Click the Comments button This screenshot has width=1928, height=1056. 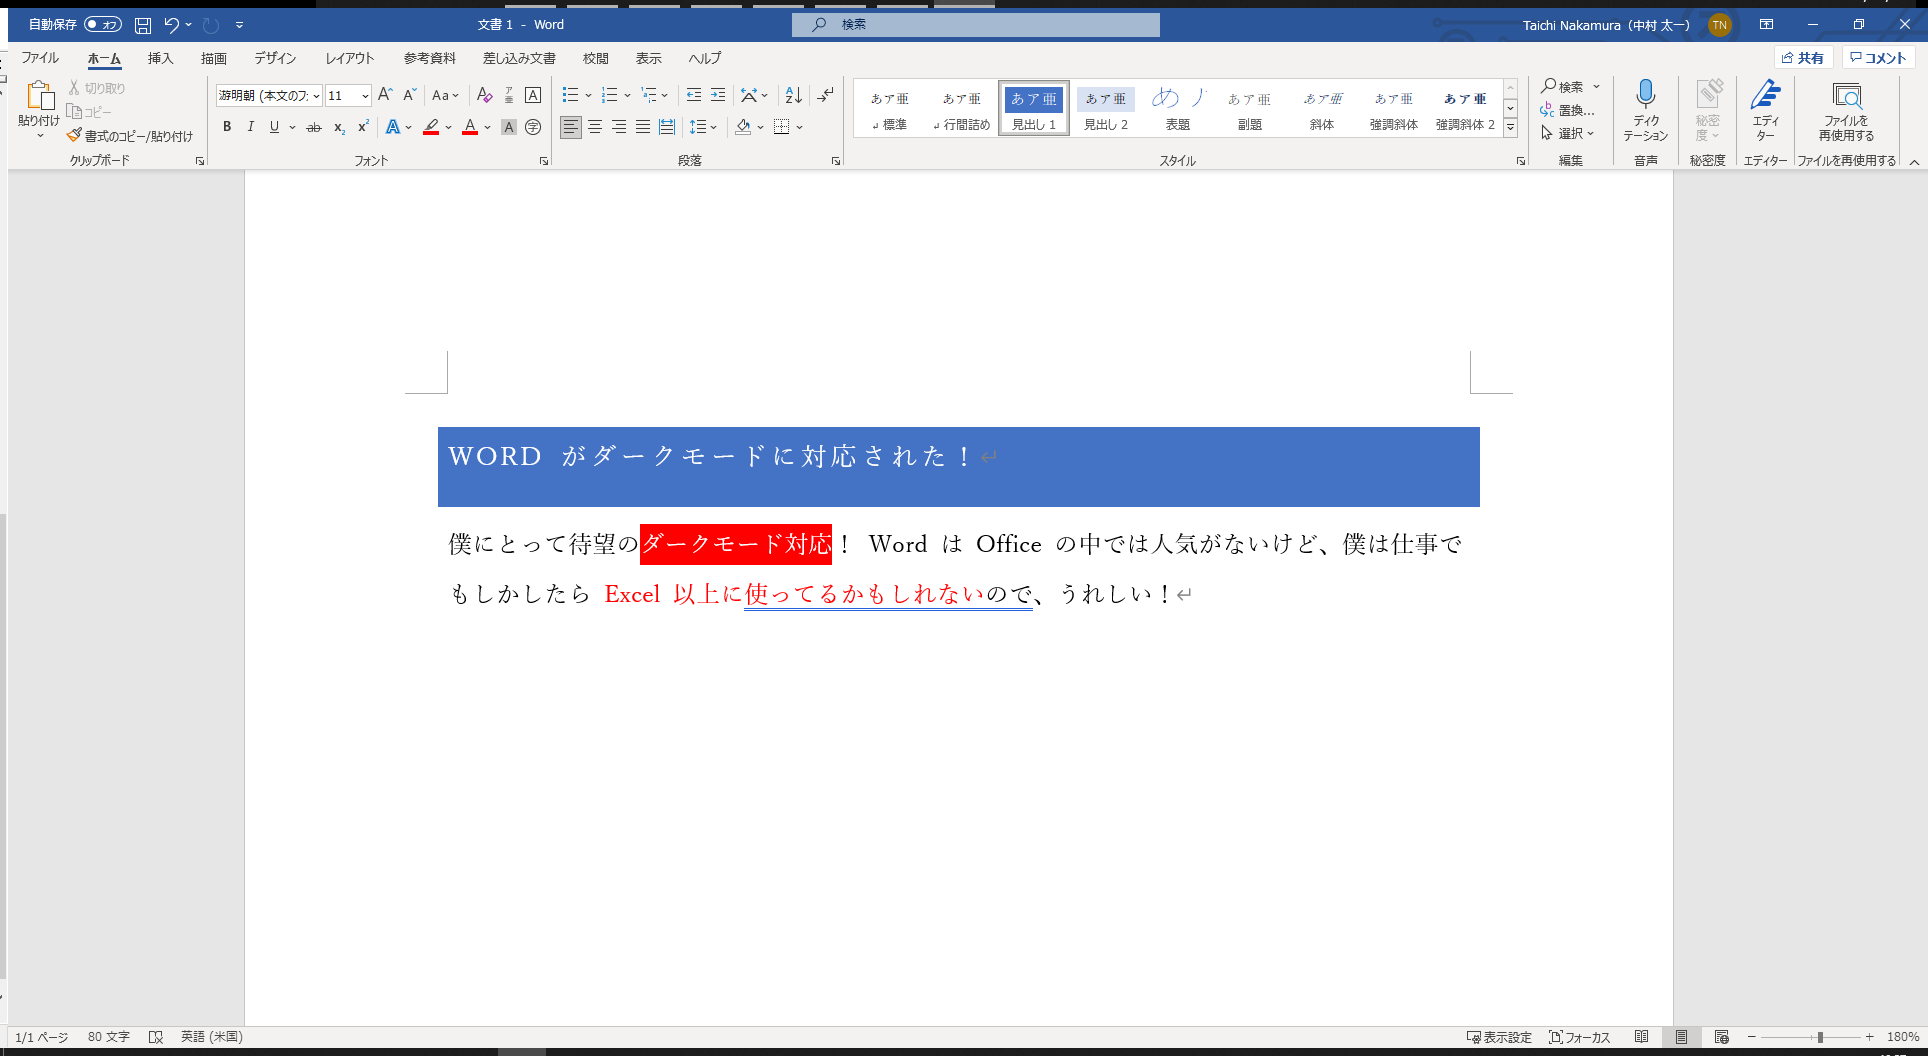pyautogui.click(x=1878, y=58)
